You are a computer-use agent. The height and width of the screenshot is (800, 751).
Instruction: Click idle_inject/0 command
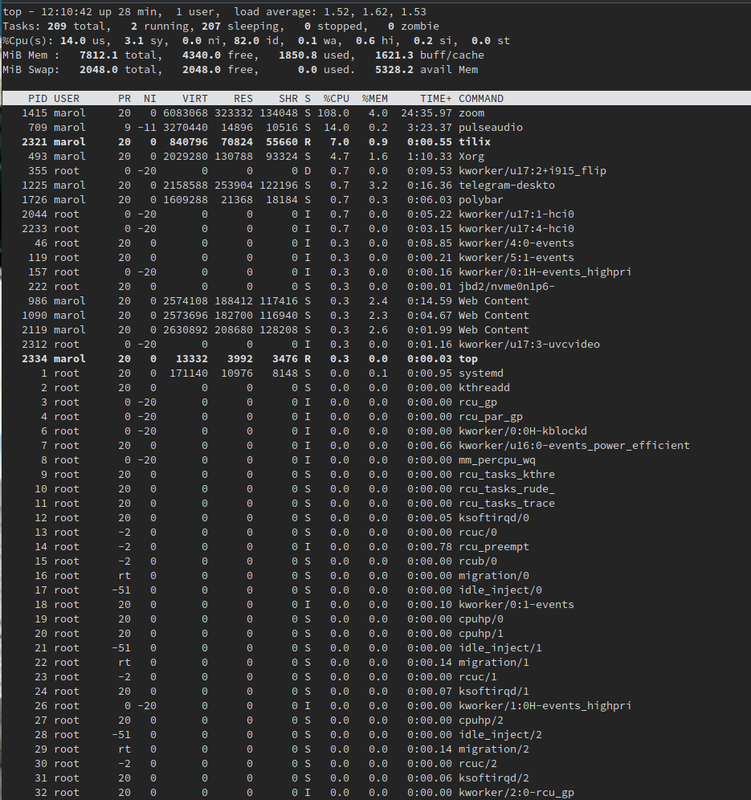tap(500, 590)
